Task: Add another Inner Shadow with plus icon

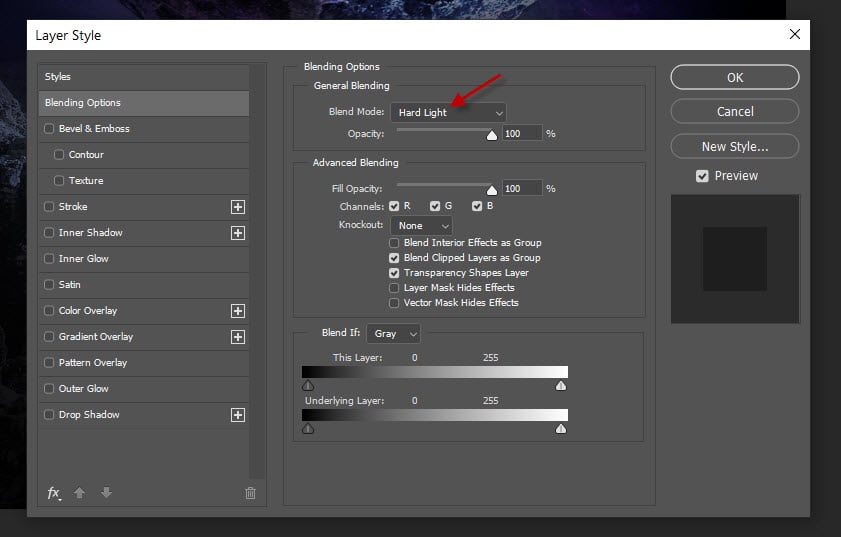Action: (x=238, y=233)
